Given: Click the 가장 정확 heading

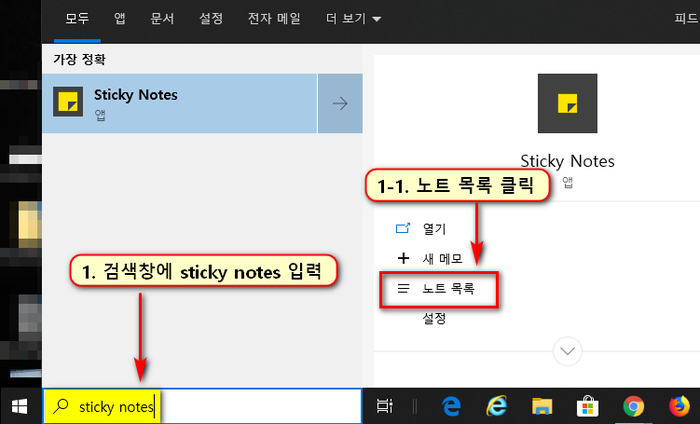Looking at the screenshot, I should click(x=79, y=59).
